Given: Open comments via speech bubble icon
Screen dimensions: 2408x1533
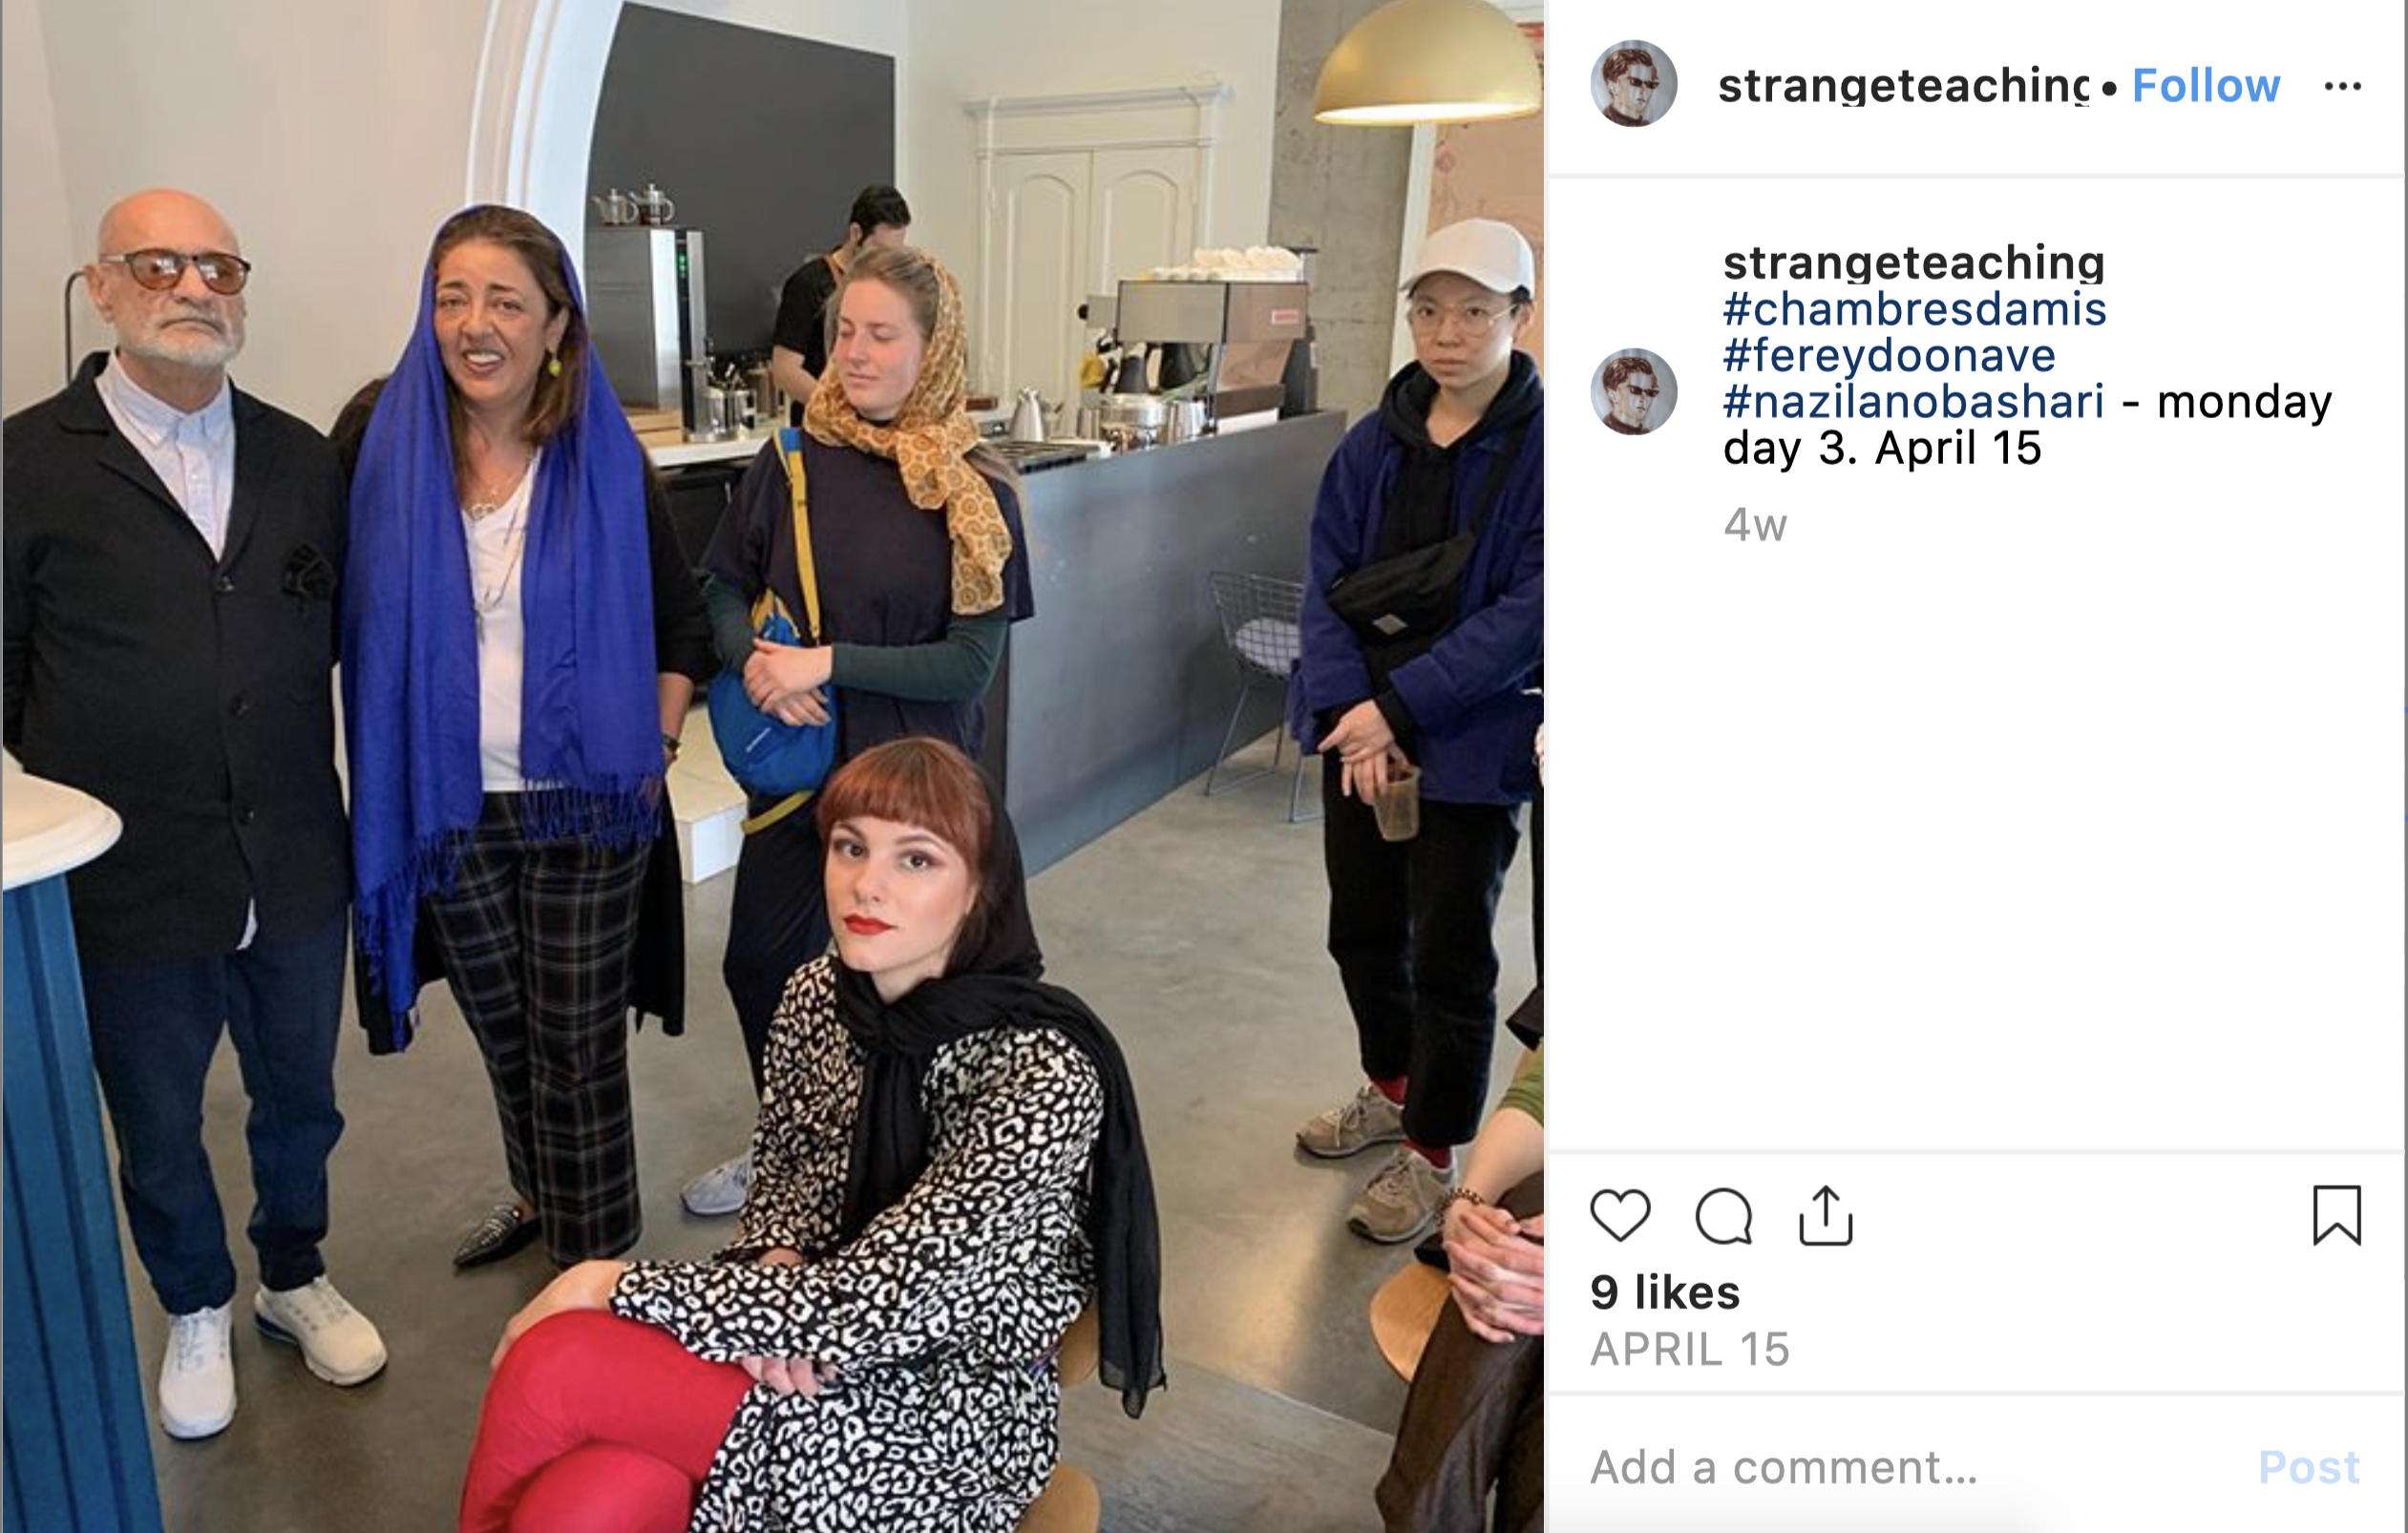Looking at the screenshot, I should (x=1724, y=1215).
